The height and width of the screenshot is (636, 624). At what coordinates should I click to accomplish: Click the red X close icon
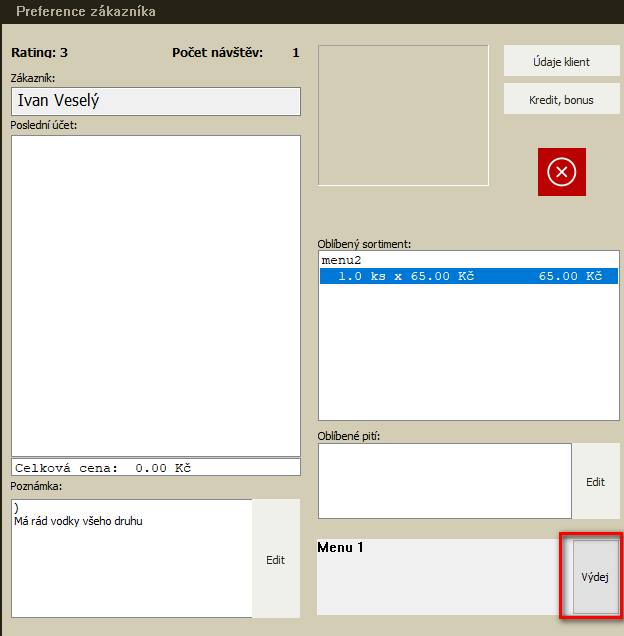point(561,172)
